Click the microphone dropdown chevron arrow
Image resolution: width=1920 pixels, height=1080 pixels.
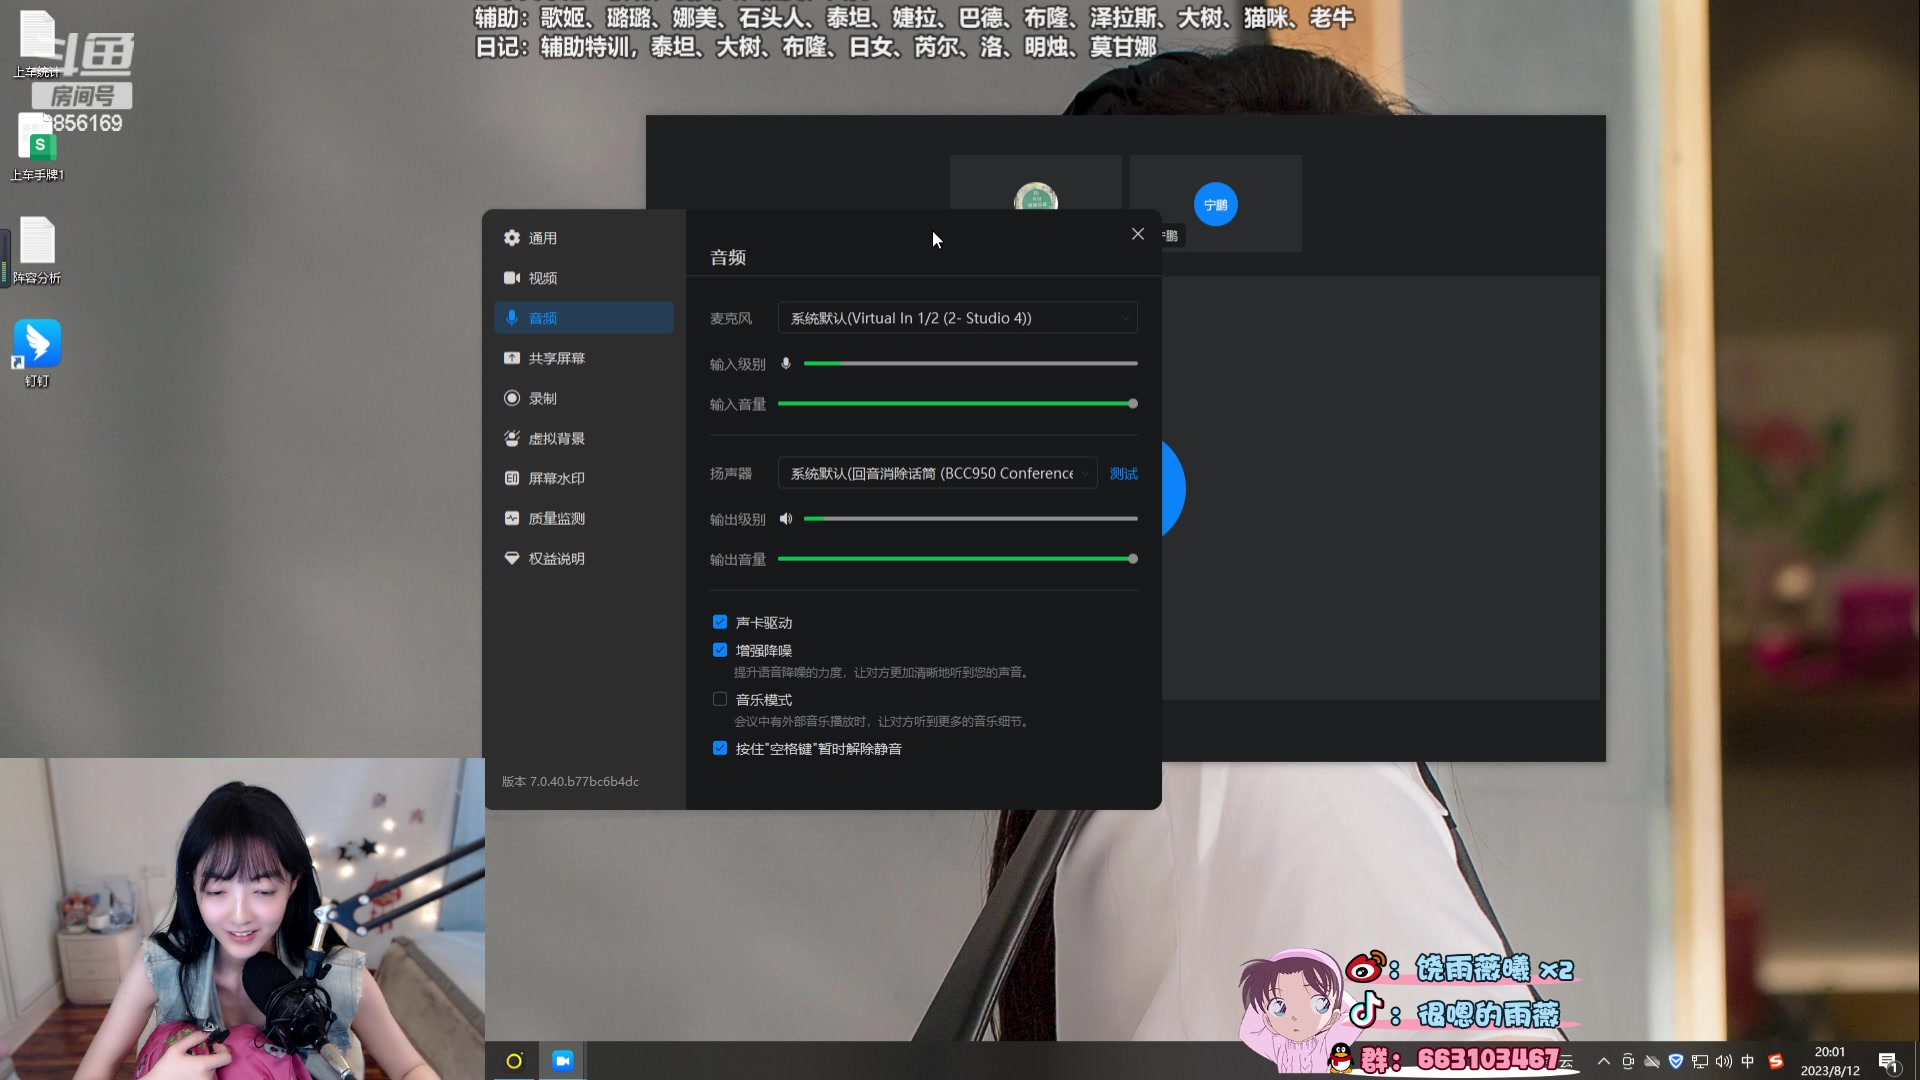coord(1125,319)
